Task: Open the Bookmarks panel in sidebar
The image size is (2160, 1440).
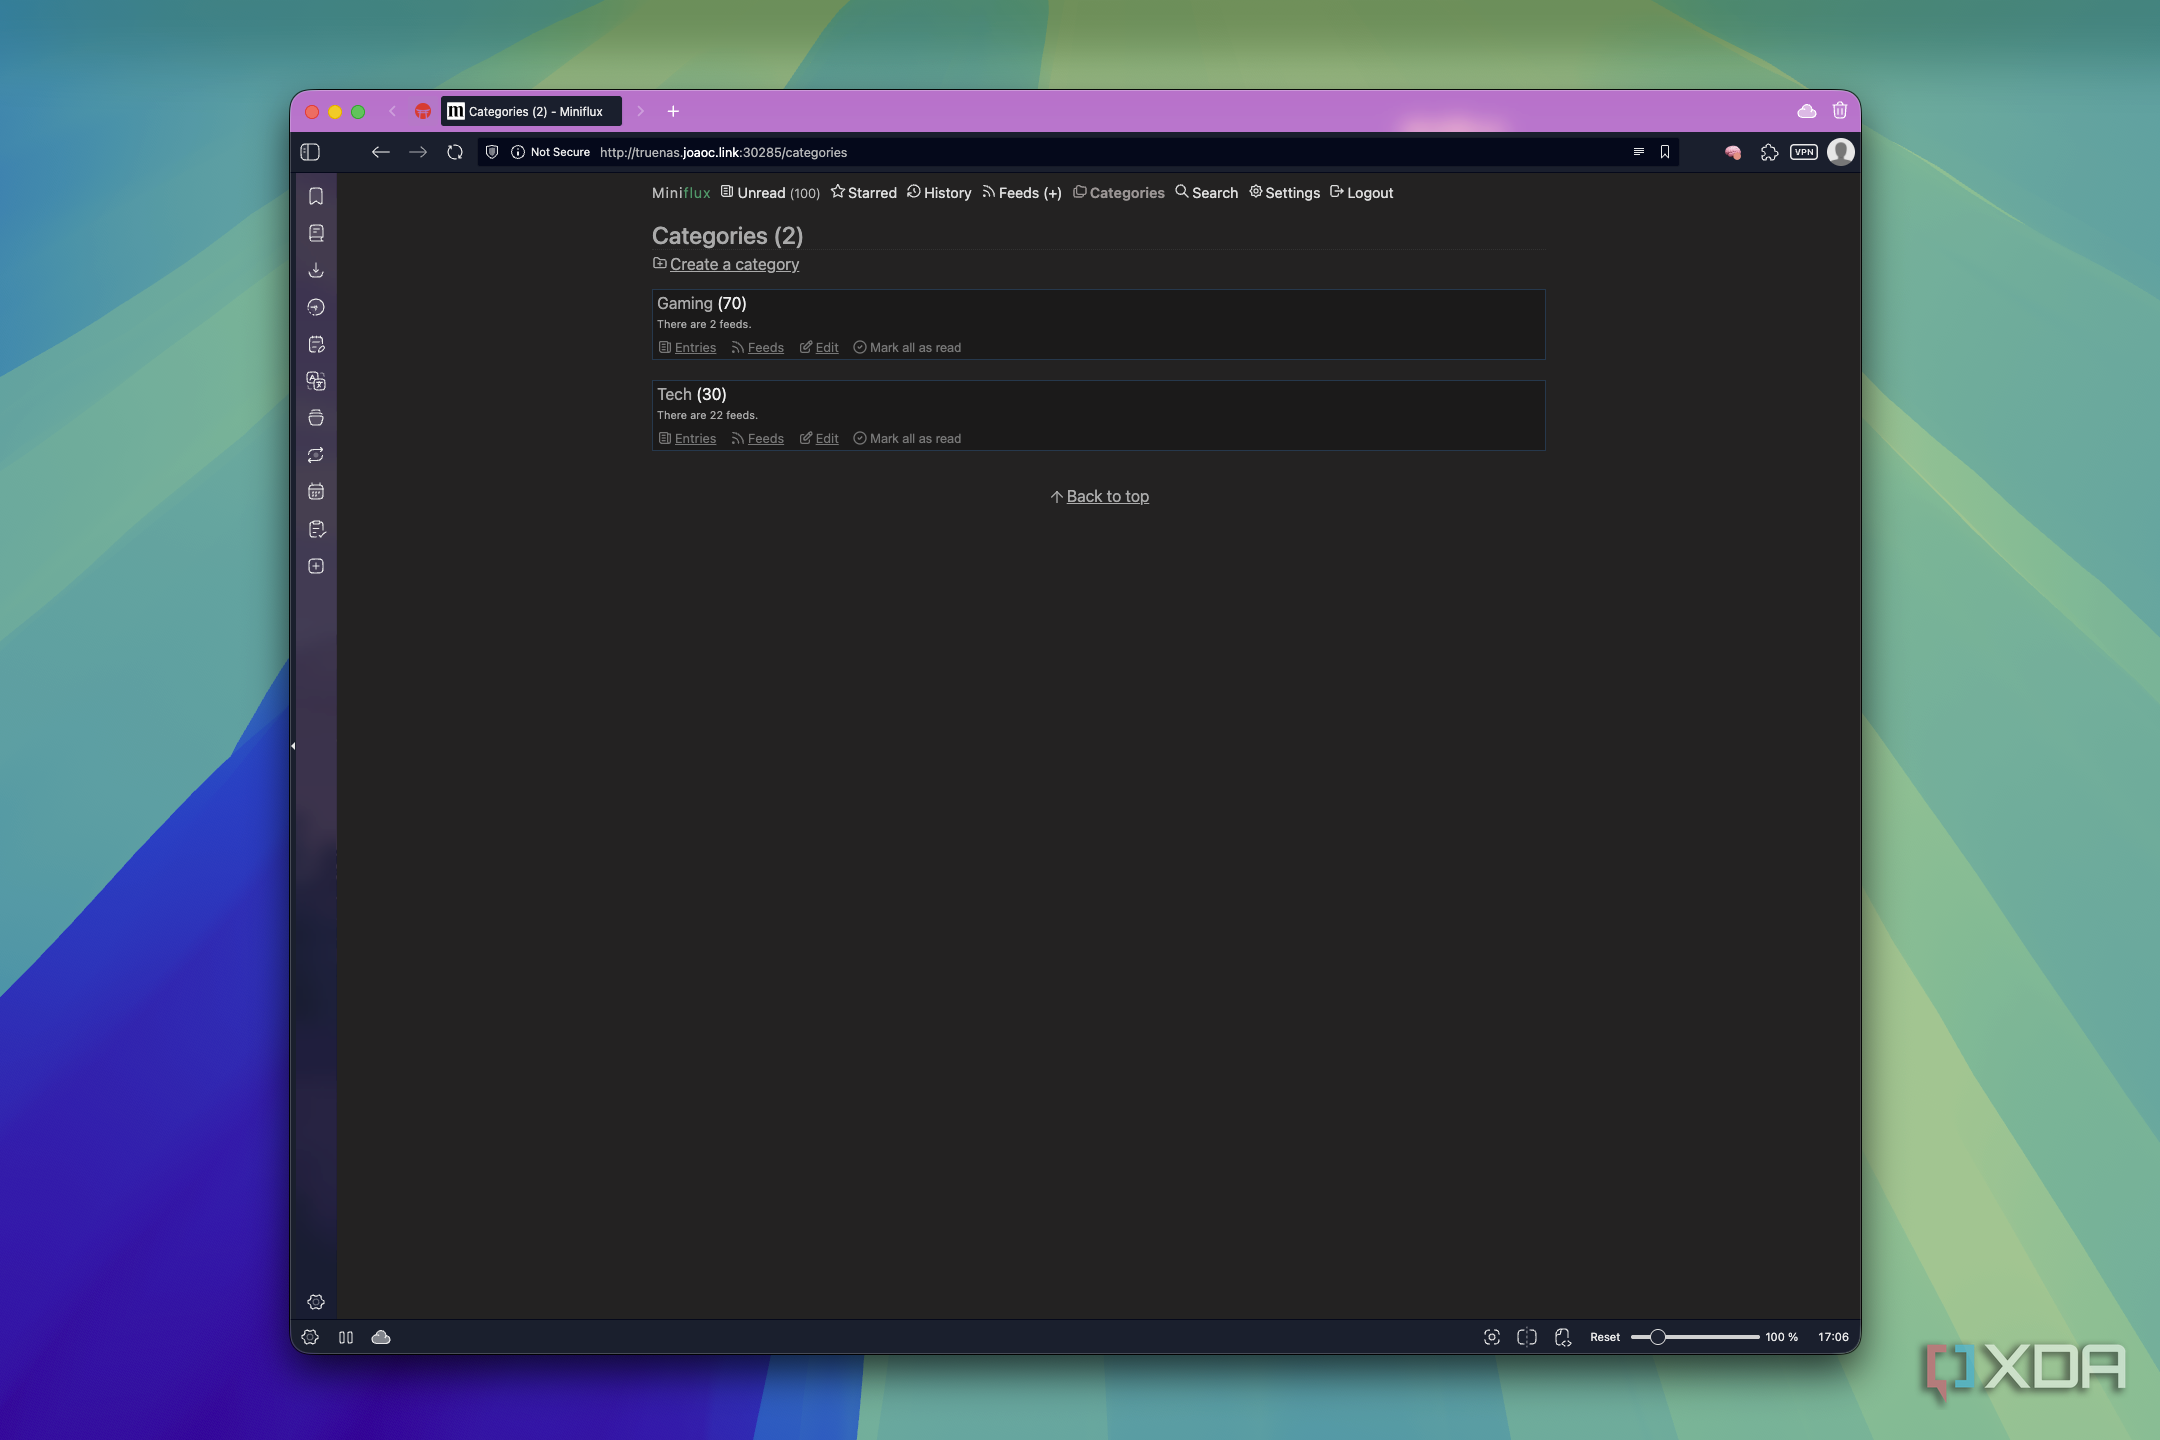Action: pyautogui.click(x=316, y=196)
